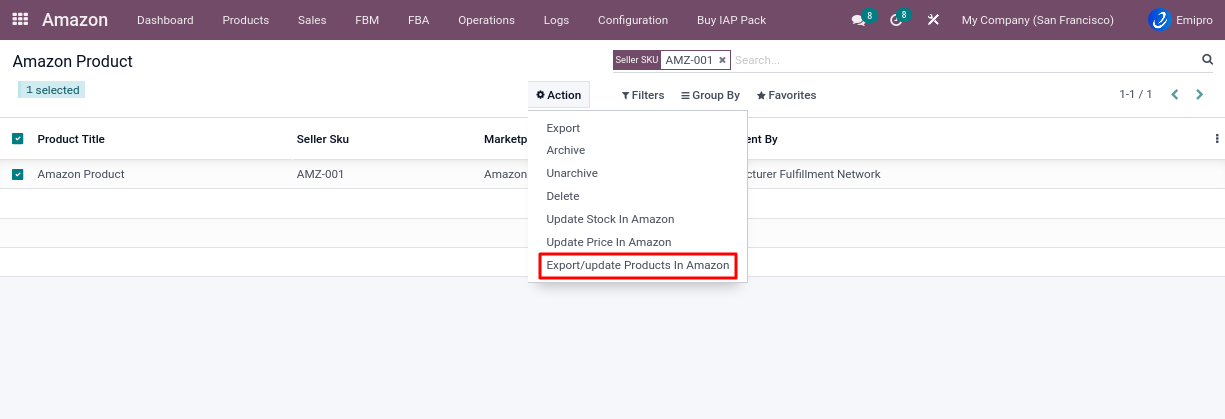Image resolution: width=1225 pixels, height=419 pixels.
Task: Uncheck the Amazon Product row checkbox
Action: click(x=18, y=174)
